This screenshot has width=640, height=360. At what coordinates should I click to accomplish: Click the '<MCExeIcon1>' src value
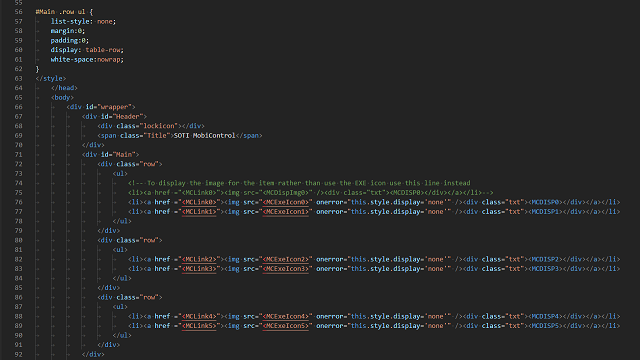click(x=285, y=211)
